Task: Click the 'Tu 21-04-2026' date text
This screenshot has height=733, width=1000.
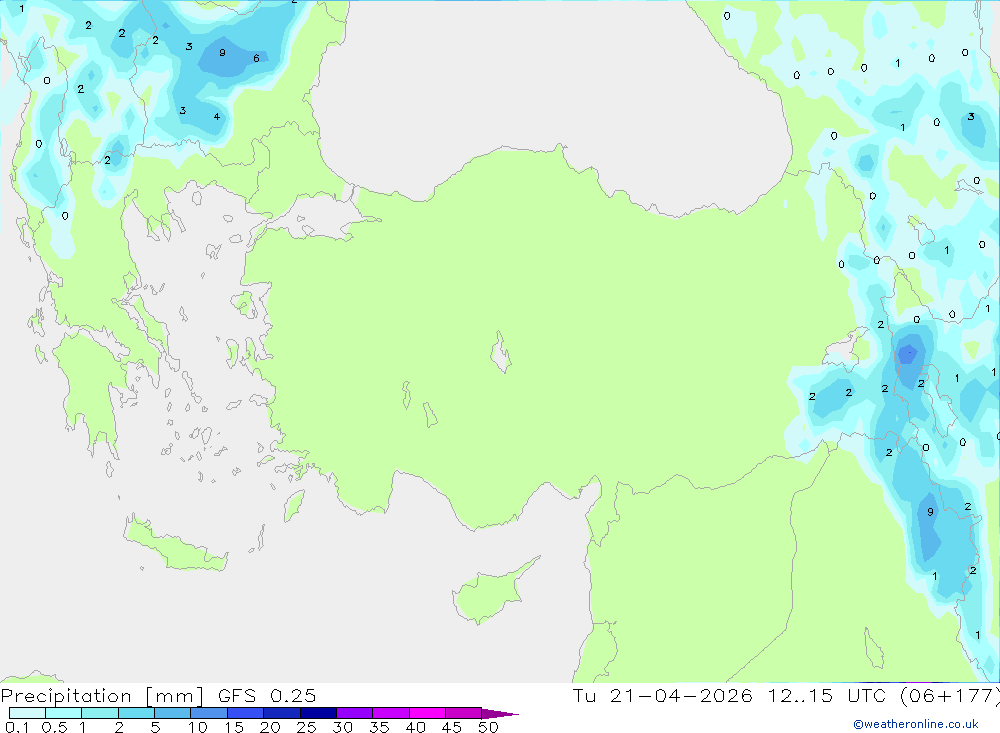Action: pos(662,695)
